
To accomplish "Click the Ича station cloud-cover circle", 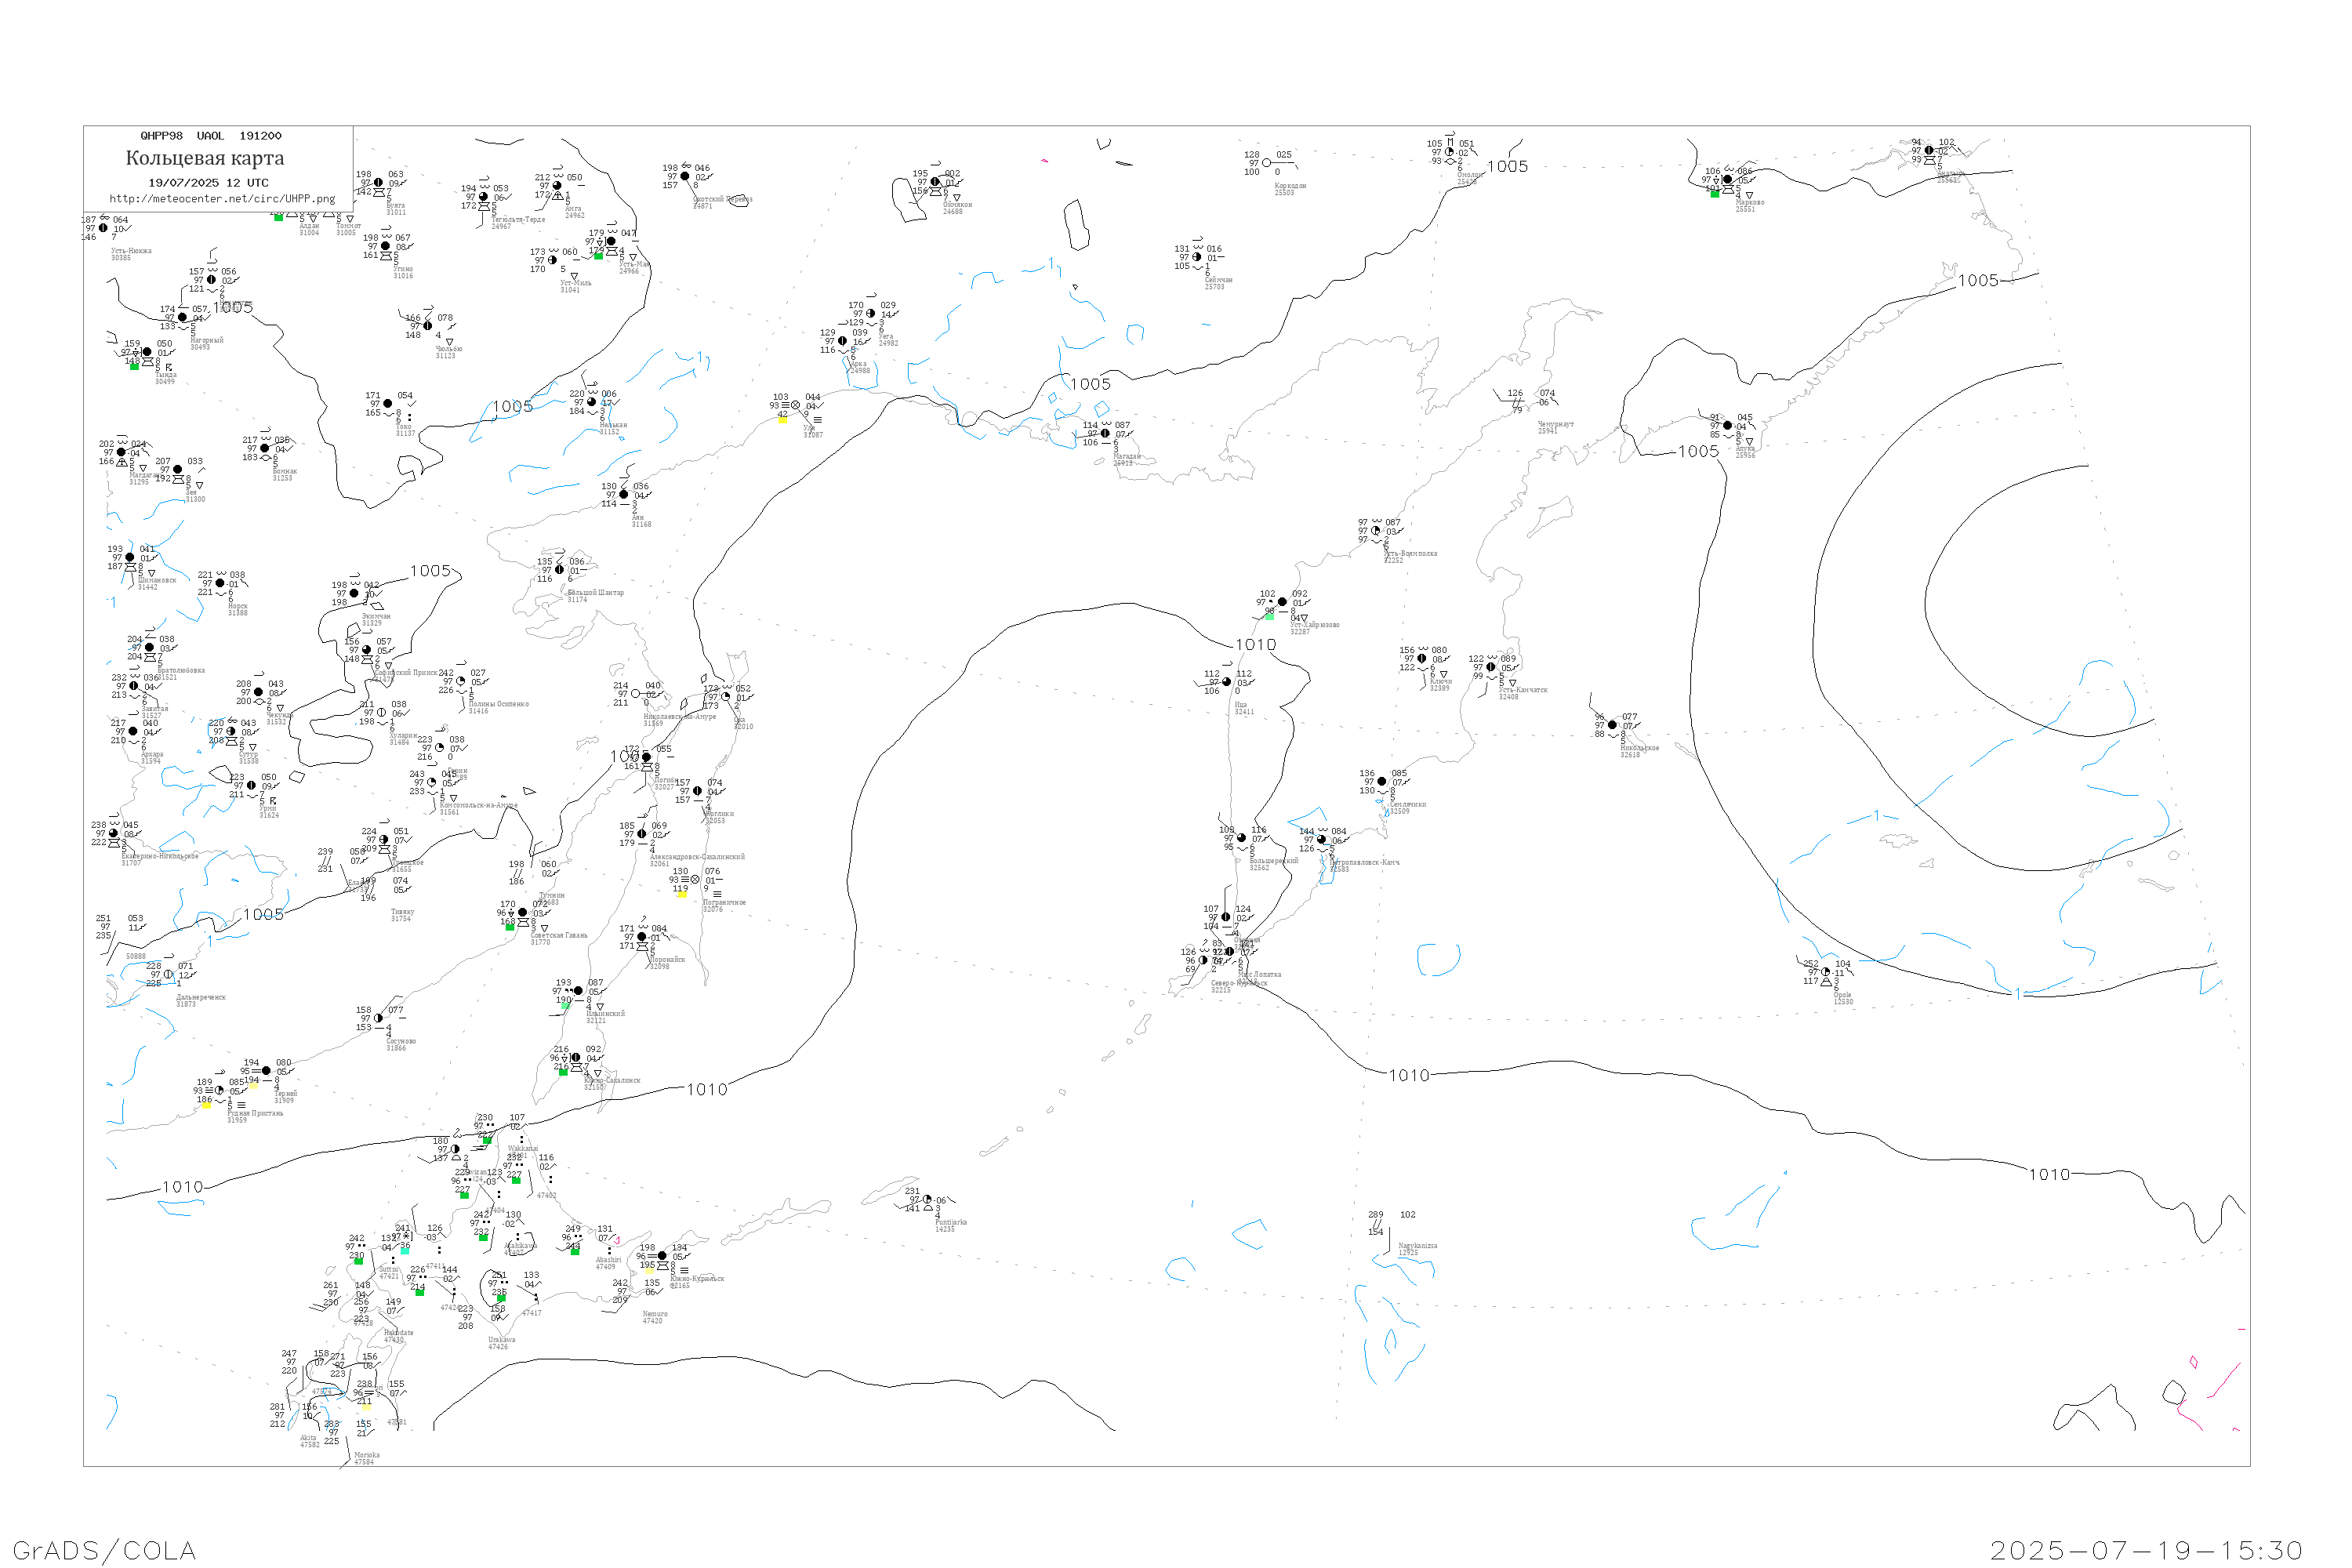I will [x=1227, y=682].
